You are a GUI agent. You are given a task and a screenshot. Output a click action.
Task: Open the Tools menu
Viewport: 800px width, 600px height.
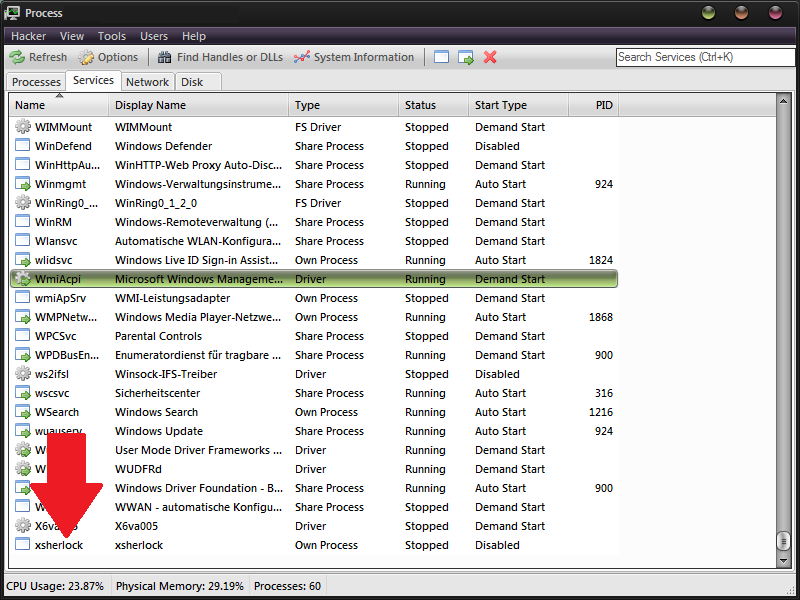(112, 36)
